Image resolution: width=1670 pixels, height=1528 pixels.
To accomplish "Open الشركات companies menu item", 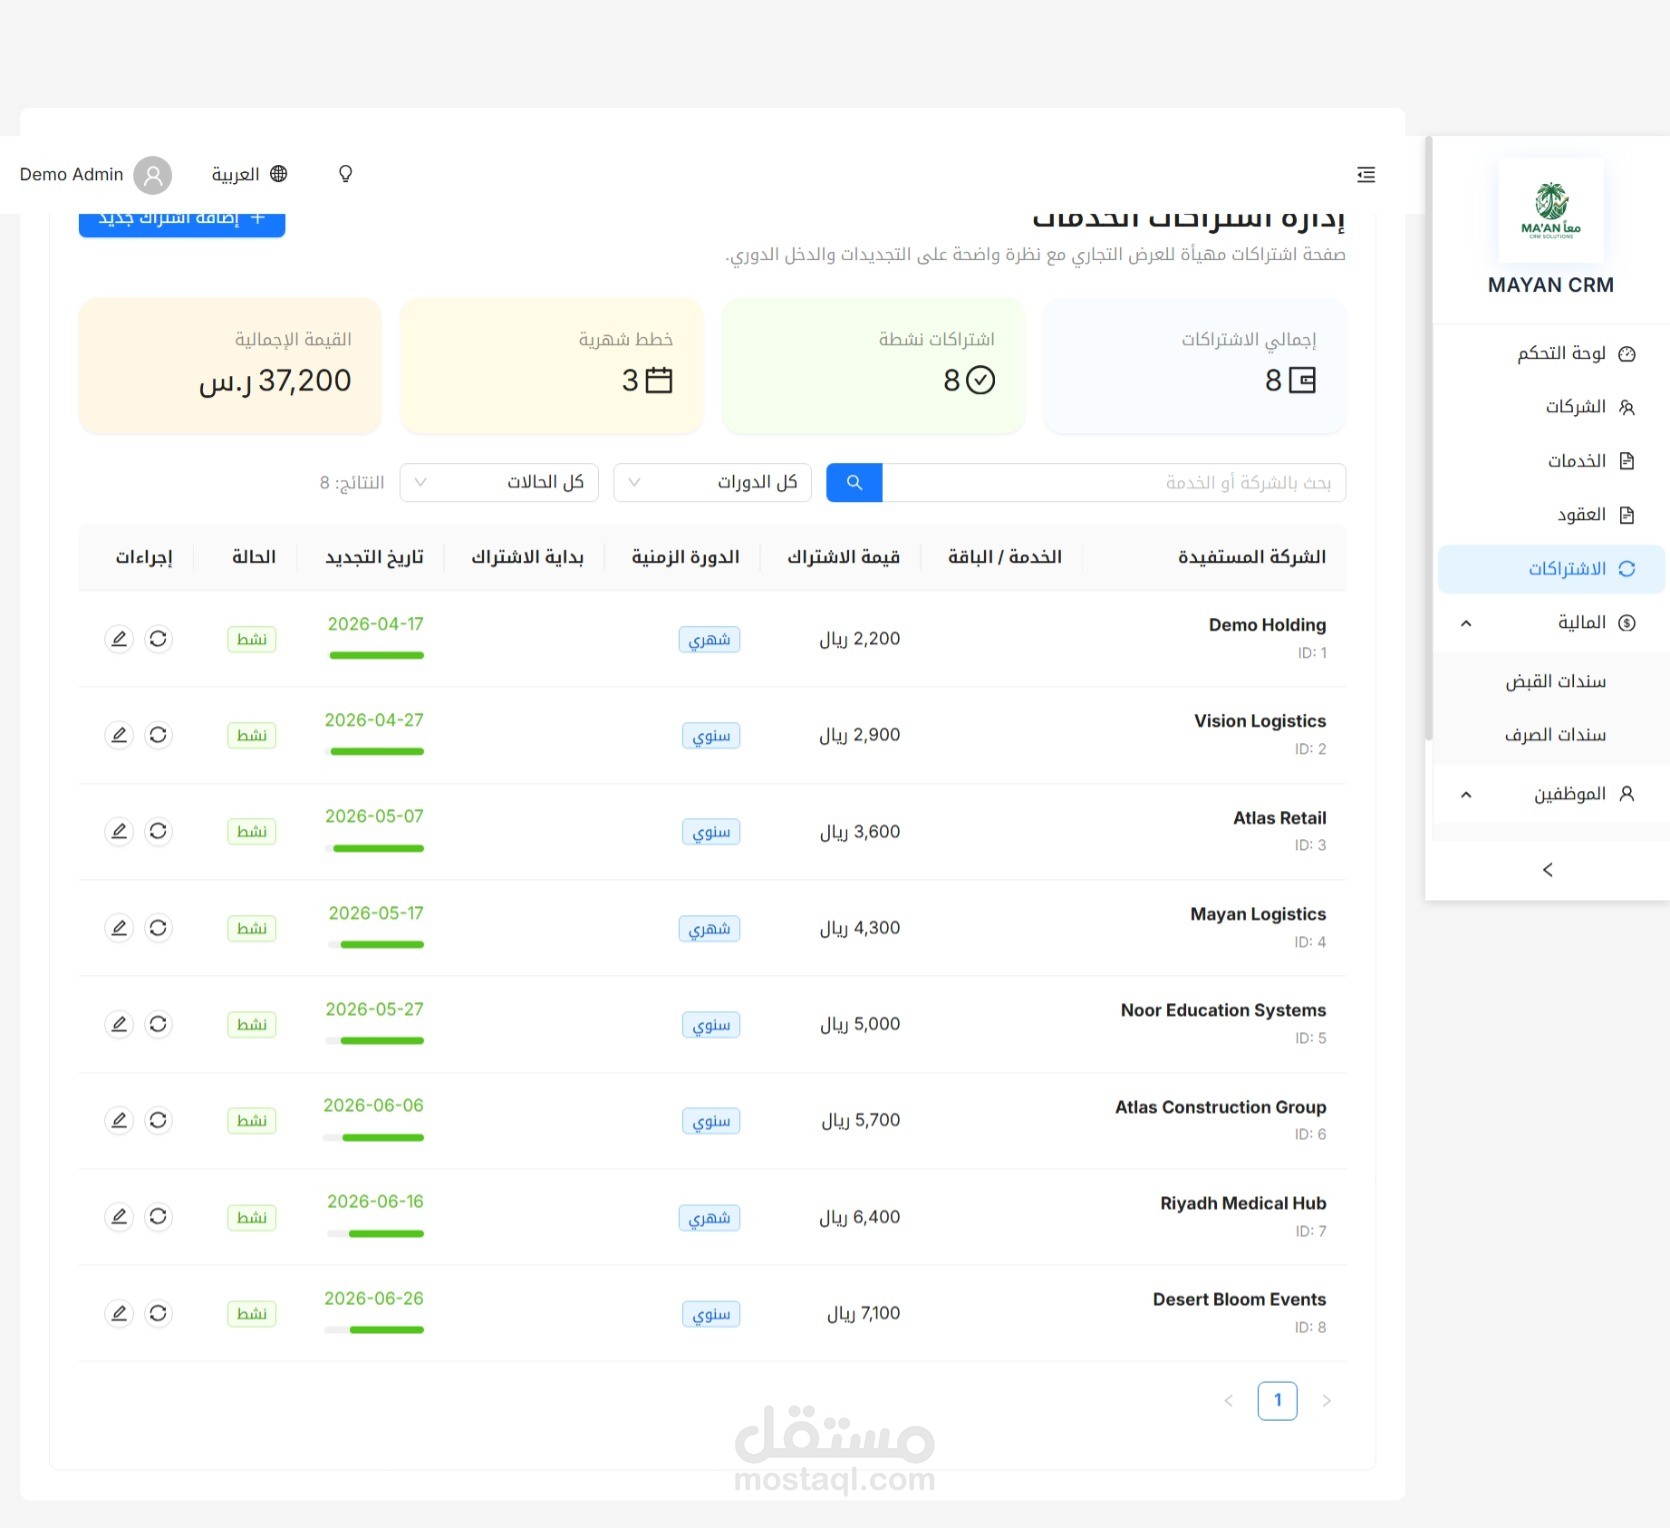I will coord(1551,407).
